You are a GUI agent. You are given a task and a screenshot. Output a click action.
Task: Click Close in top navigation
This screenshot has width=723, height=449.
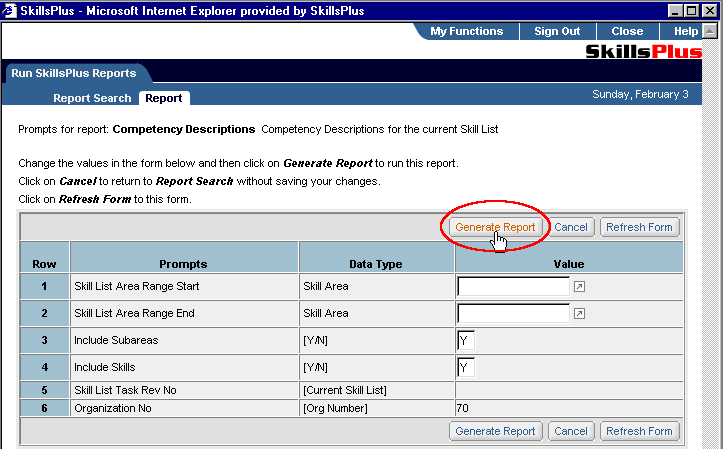tap(627, 31)
